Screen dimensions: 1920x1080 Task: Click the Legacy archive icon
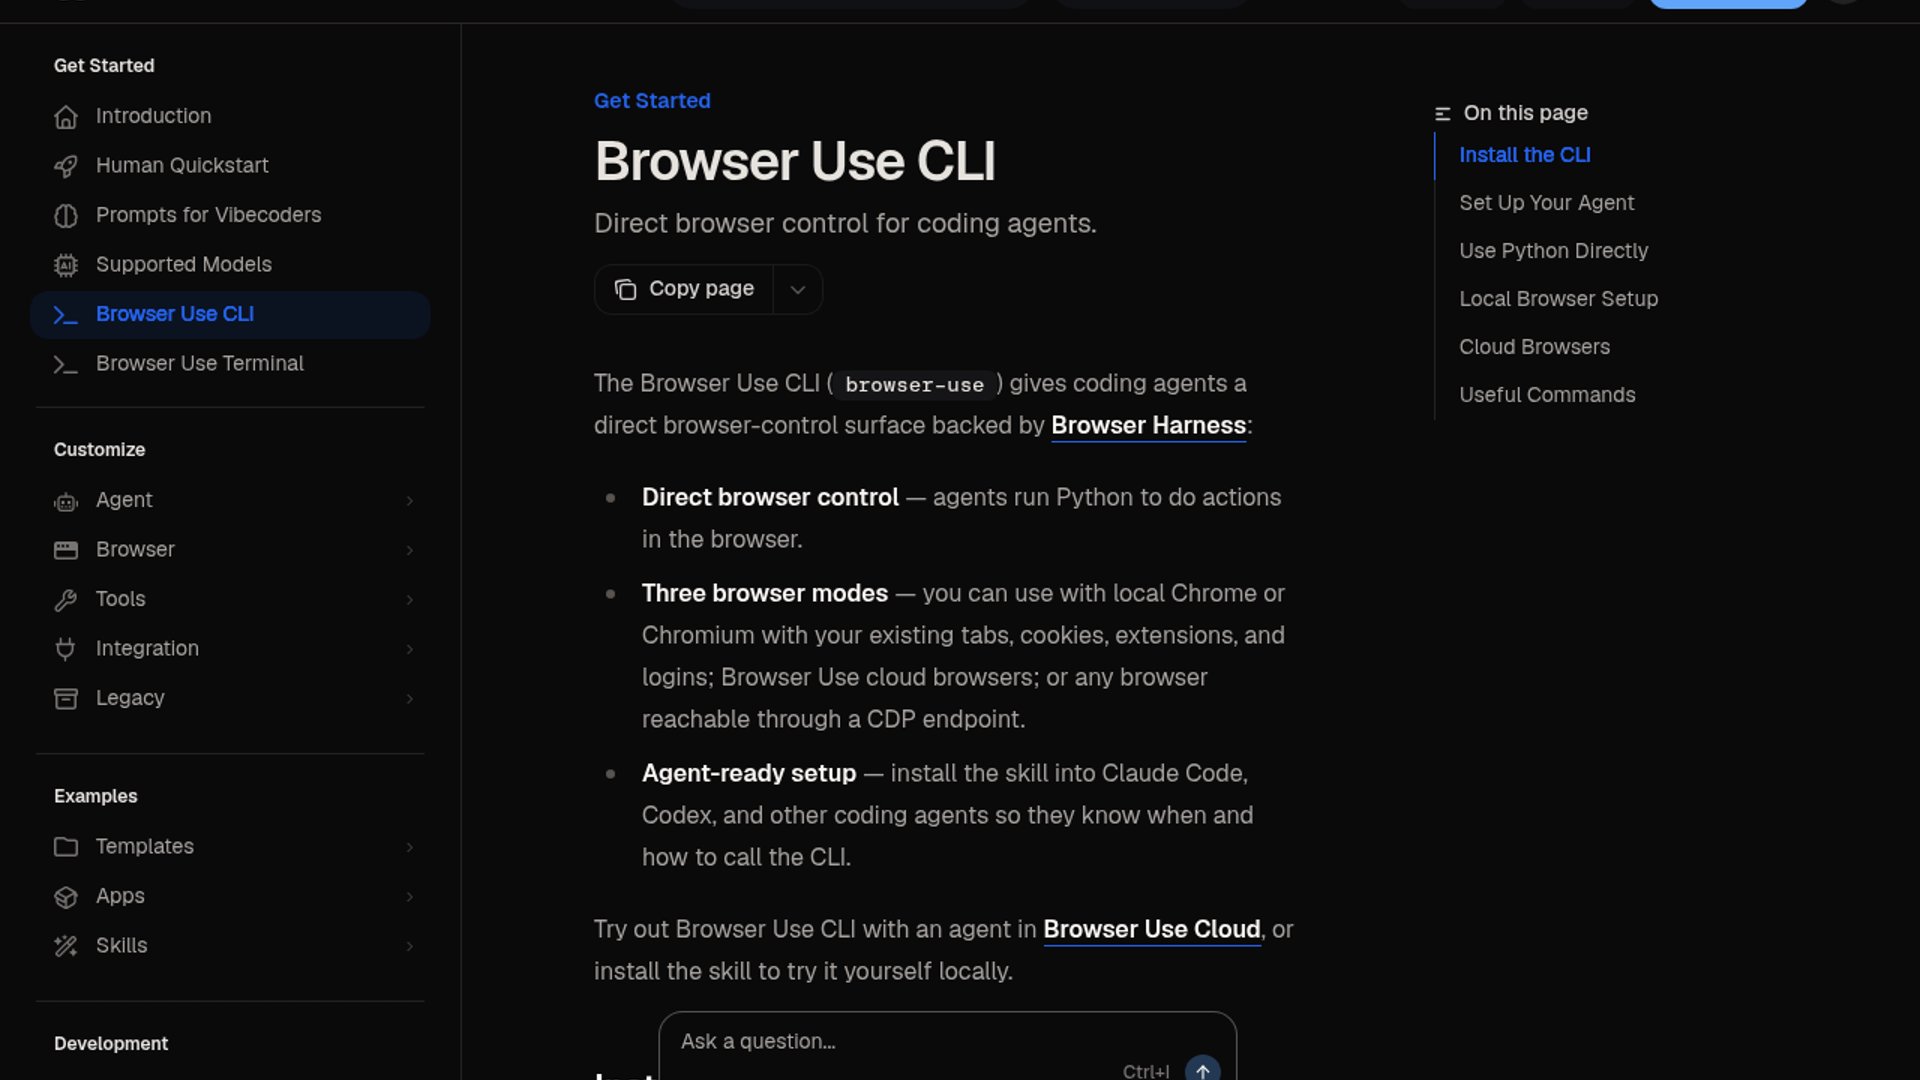tap(66, 699)
